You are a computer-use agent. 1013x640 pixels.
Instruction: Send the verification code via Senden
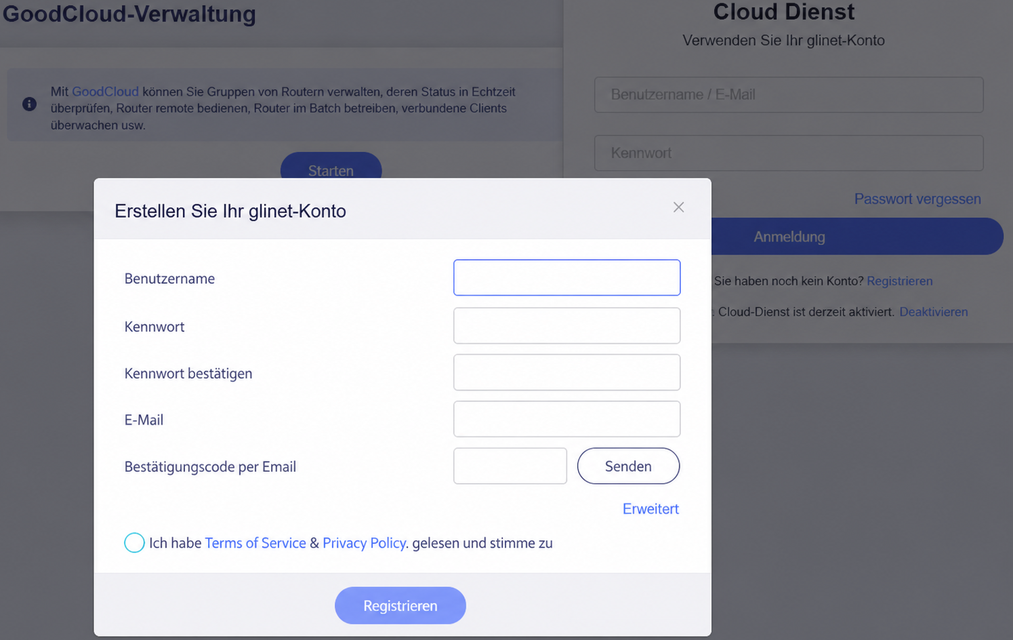pos(628,466)
